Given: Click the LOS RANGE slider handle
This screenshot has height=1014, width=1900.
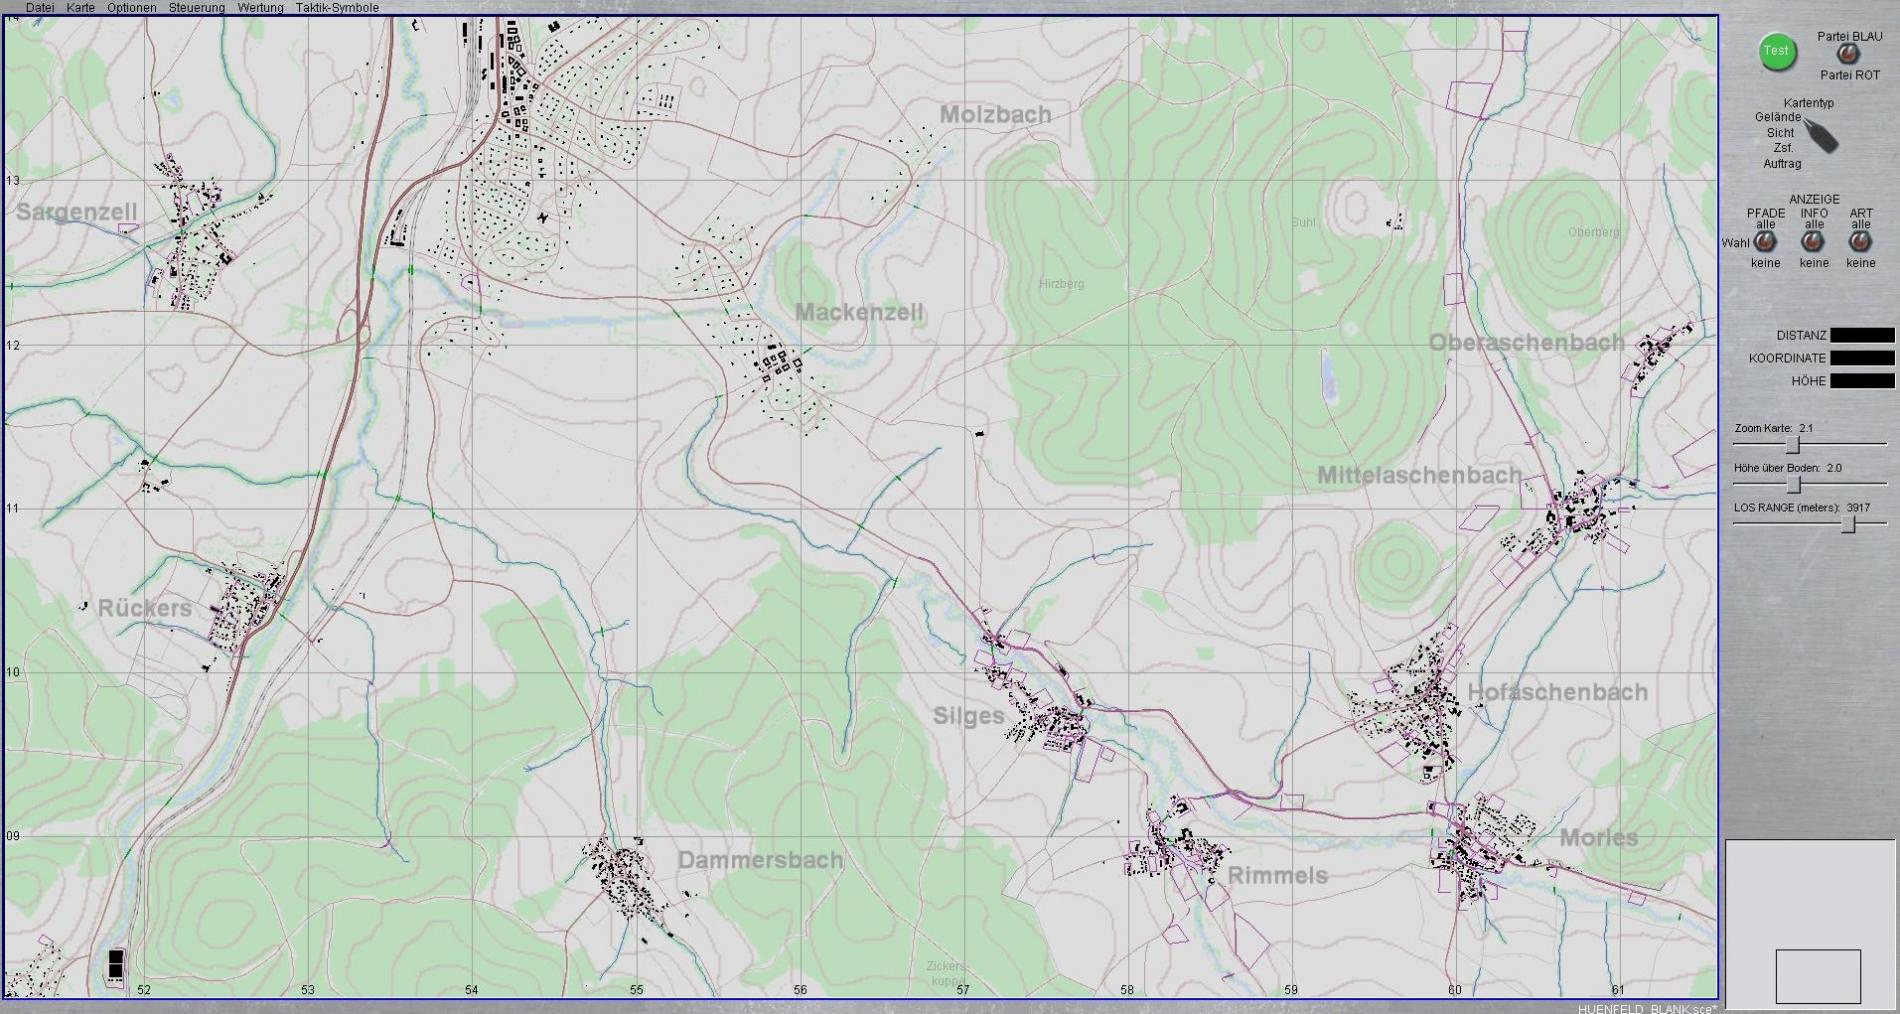Looking at the screenshot, I should (1849, 524).
